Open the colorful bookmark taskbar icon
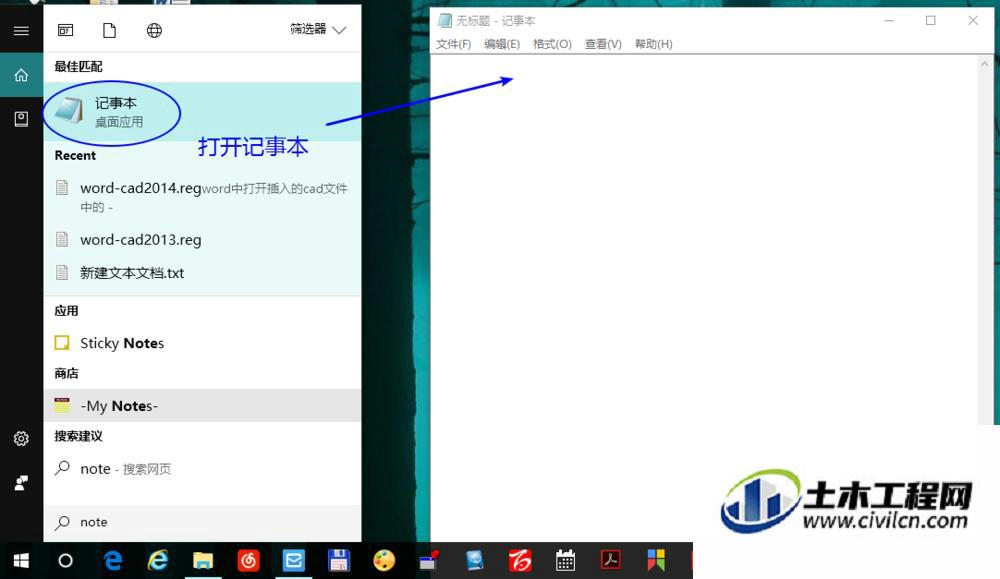 pos(656,561)
